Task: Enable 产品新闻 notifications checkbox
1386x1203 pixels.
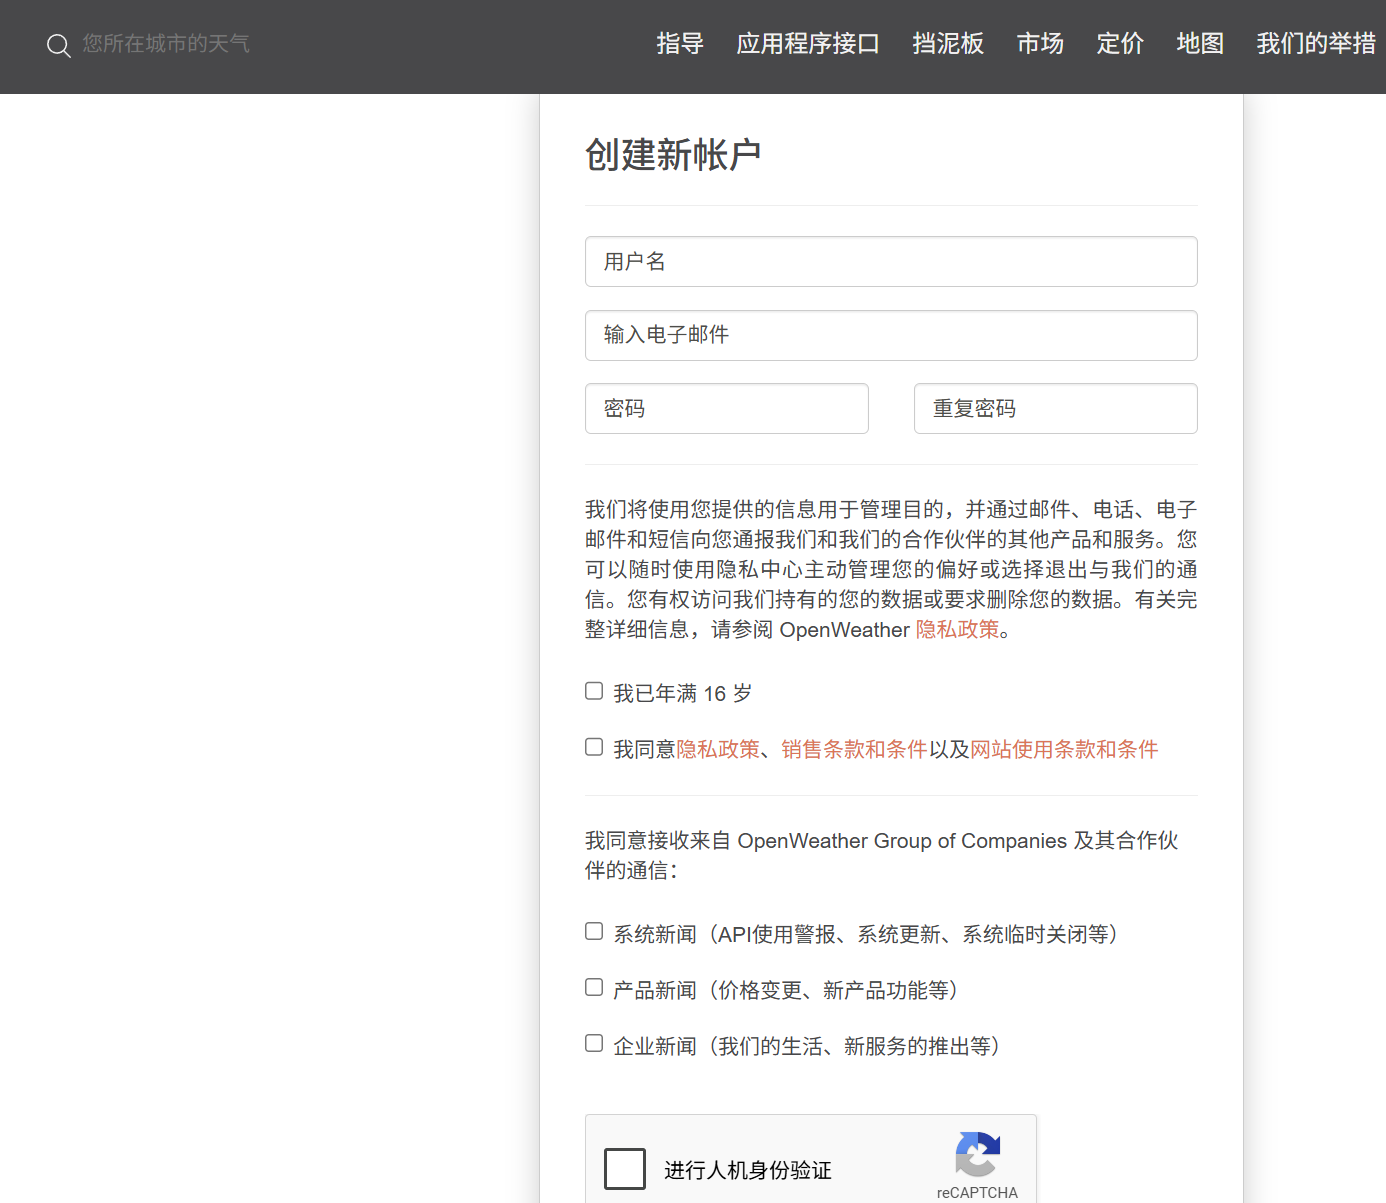Action: point(593,987)
